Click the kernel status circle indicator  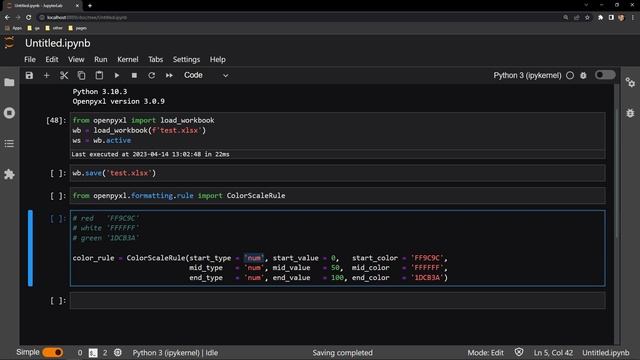pos(570,76)
